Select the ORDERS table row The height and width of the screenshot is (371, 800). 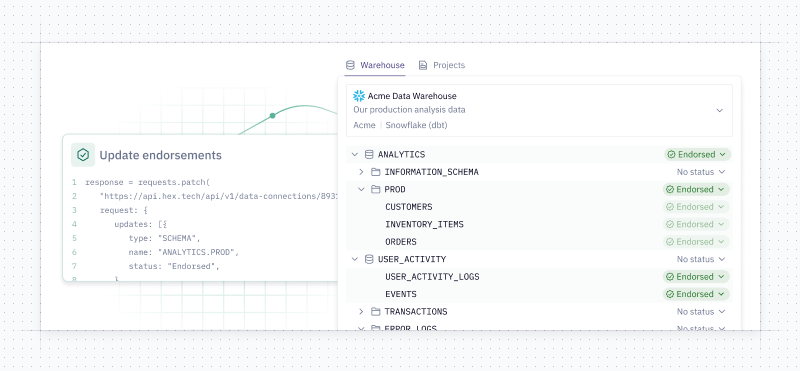click(x=539, y=241)
